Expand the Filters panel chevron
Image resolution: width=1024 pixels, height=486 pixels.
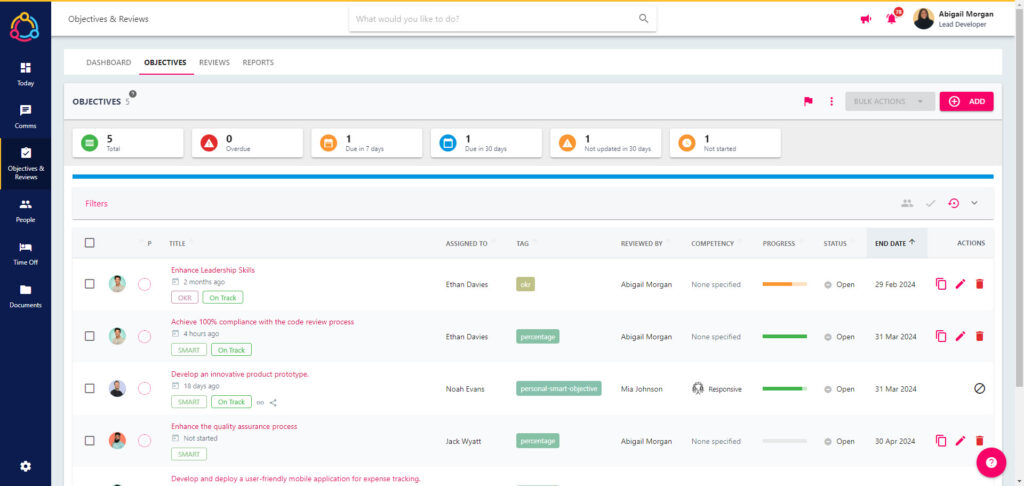(974, 203)
